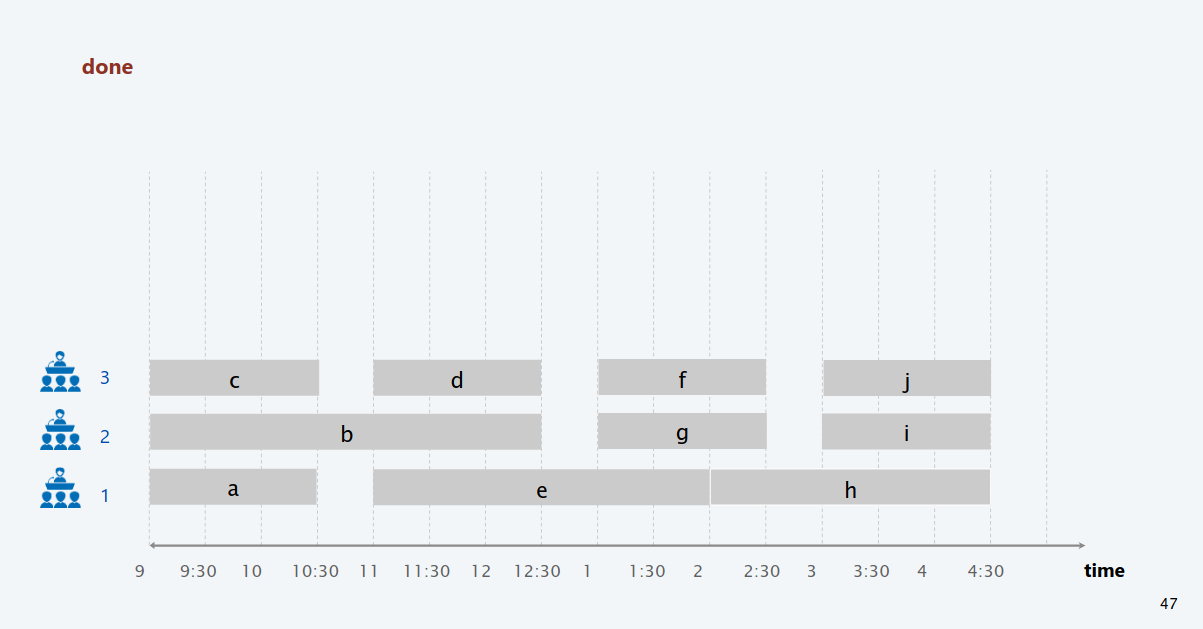Click the bold 'time' axis label
This screenshot has width=1203, height=629.
[x=1104, y=571]
